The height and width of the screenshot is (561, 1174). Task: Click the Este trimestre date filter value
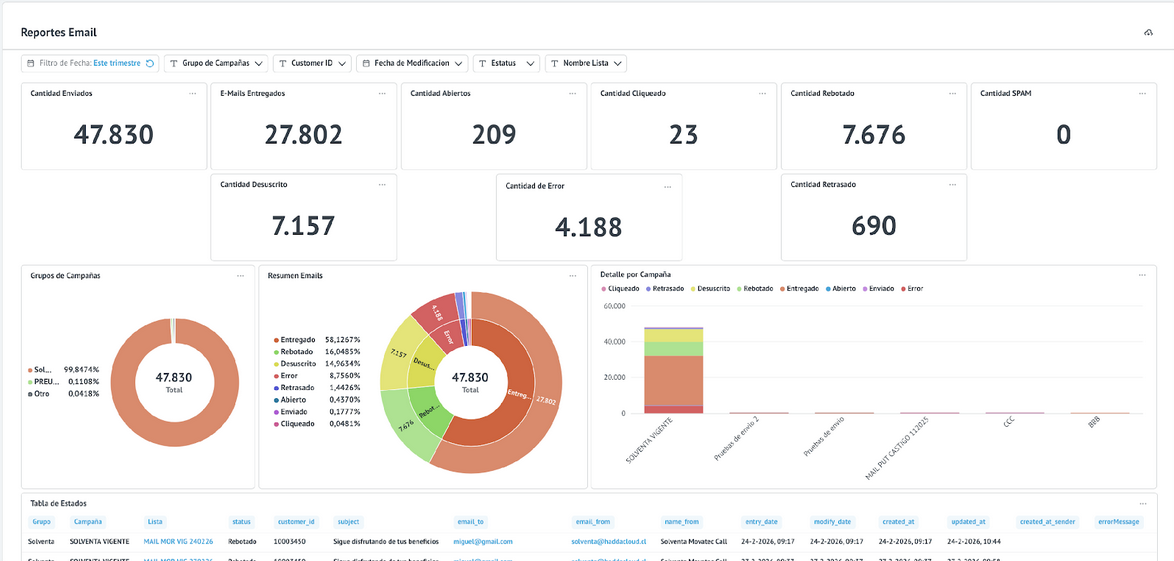tap(116, 63)
